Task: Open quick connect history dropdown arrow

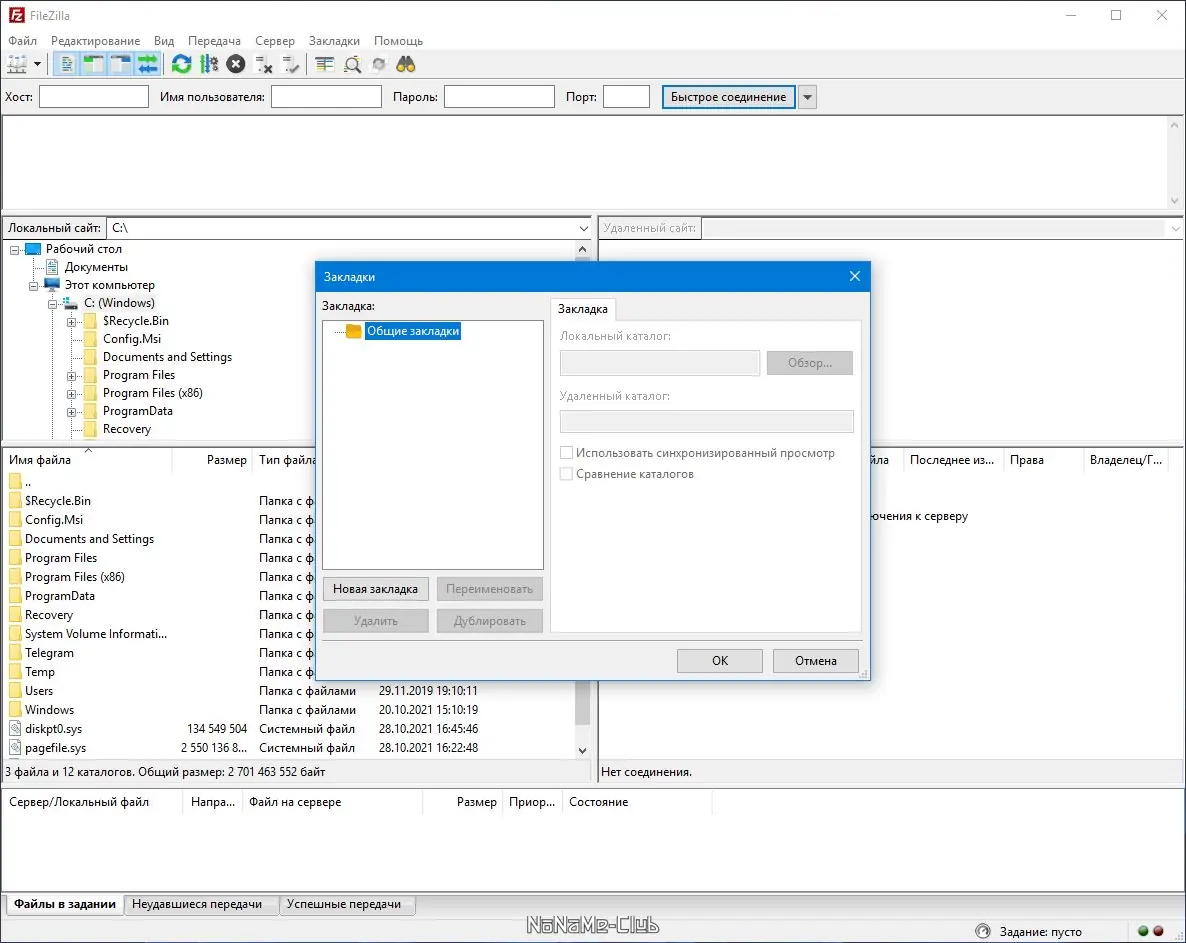Action: click(x=808, y=97)
